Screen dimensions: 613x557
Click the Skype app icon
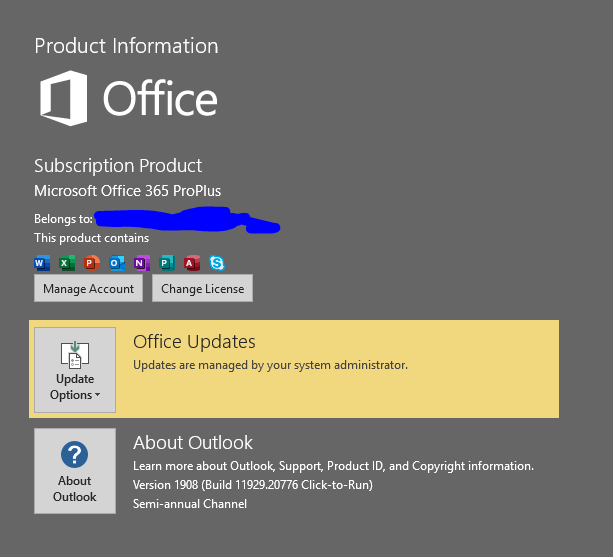(217, 263)
